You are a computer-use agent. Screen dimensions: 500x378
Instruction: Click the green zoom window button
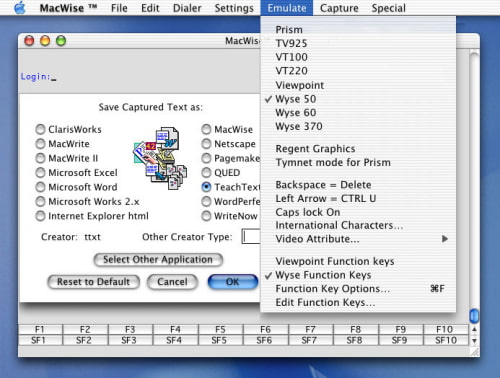click(x=61, y=41)
